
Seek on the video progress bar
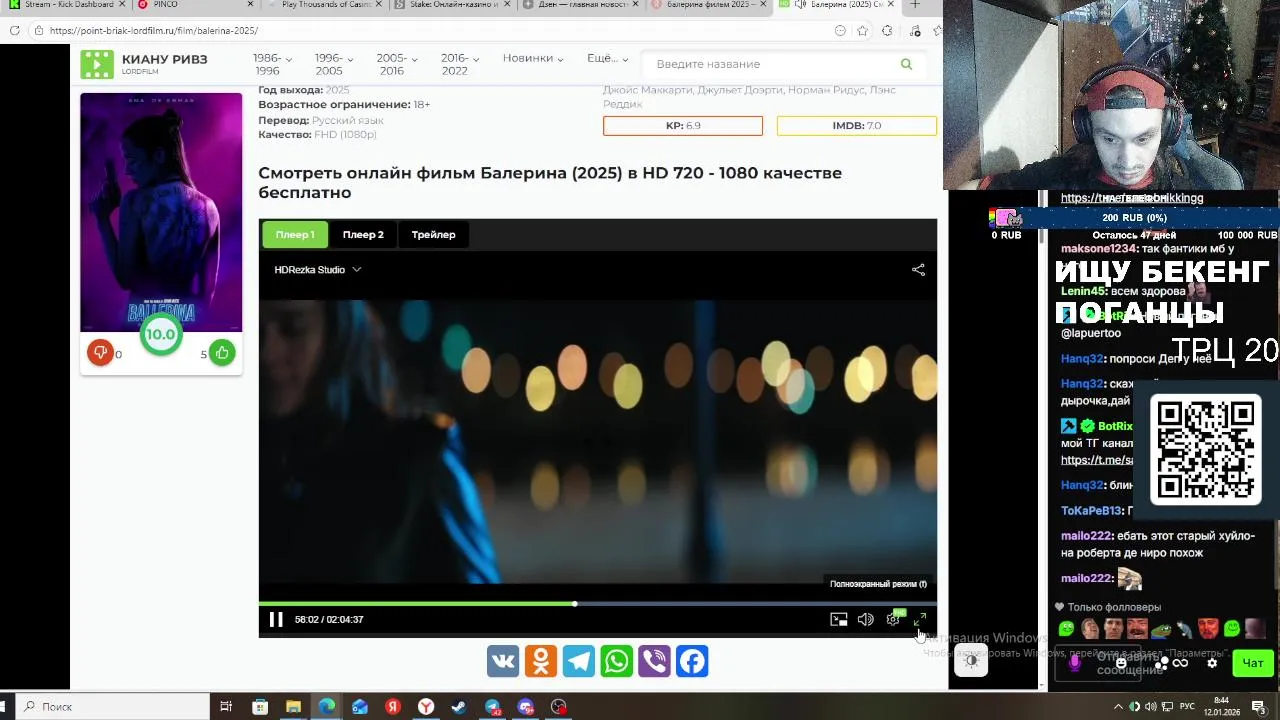click(x=598, y=603)
